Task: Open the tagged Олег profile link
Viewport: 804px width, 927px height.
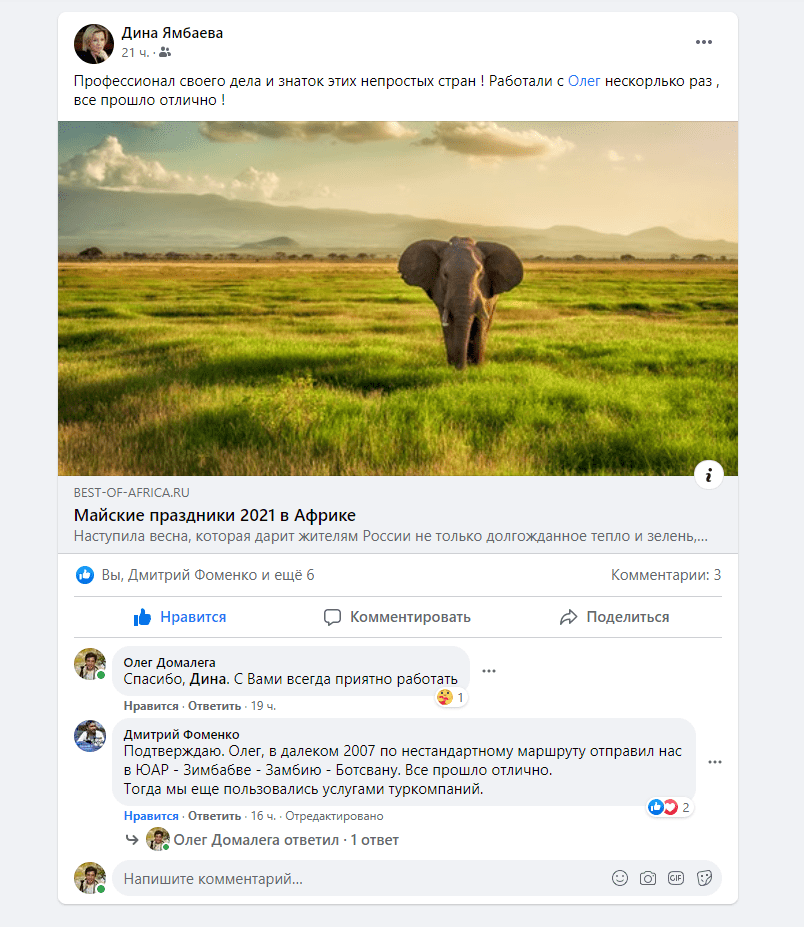Action: point(584,81)
